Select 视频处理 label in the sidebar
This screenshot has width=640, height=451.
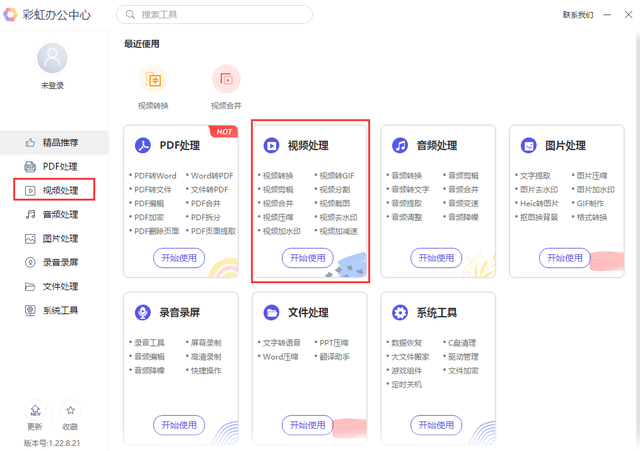tap(60, 191)
